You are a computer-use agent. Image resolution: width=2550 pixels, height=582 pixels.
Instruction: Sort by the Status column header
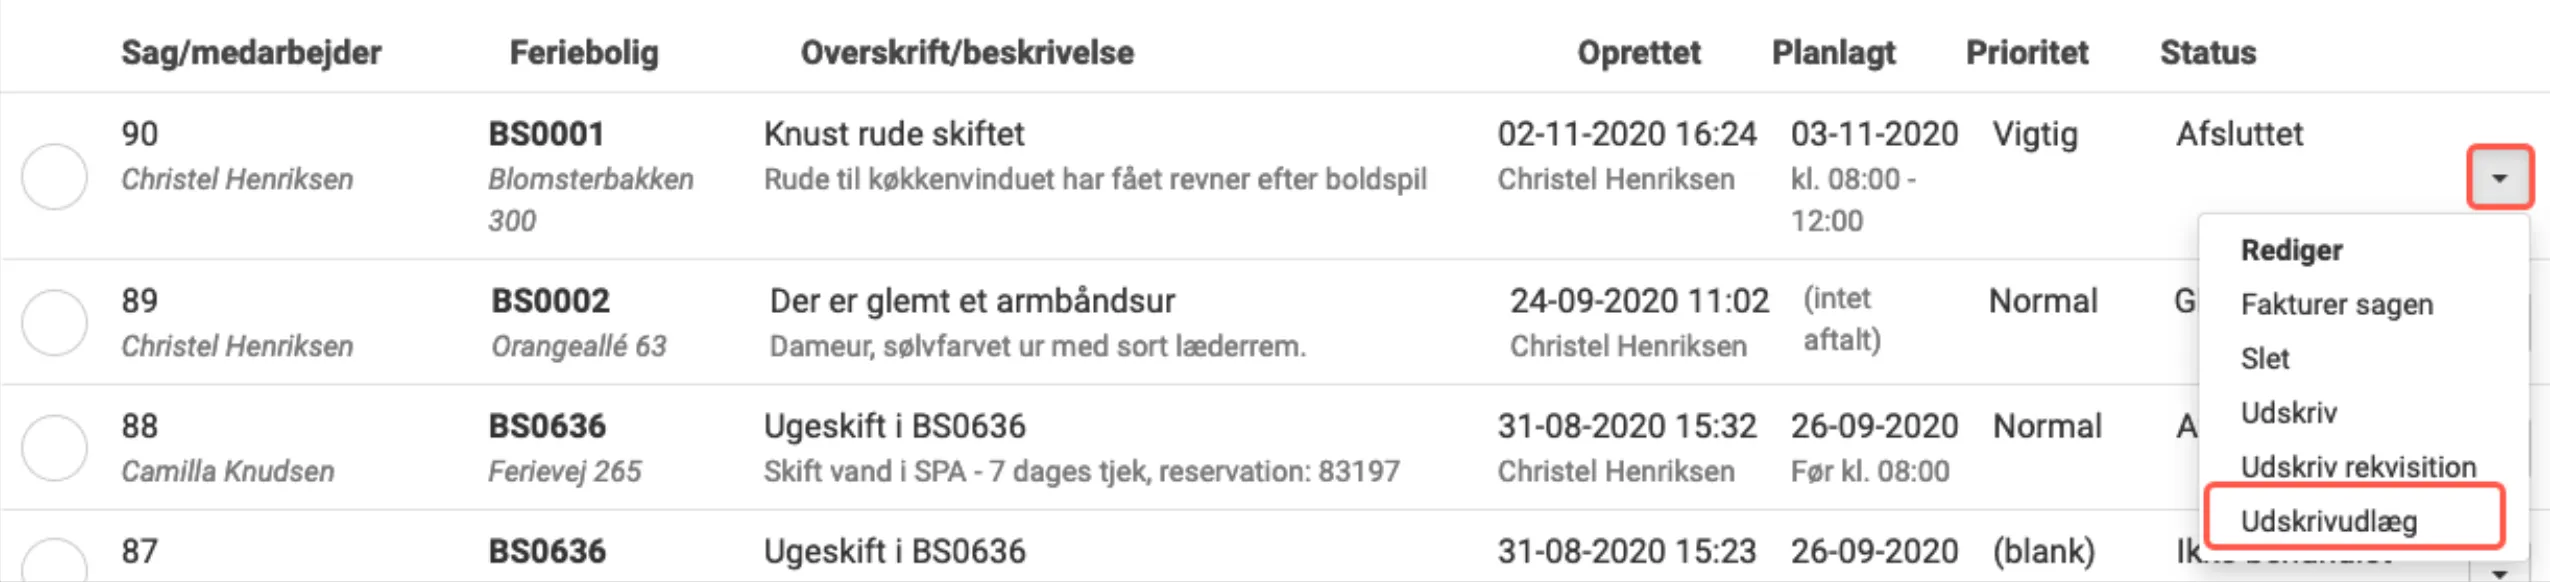[x=2206, y=52]
